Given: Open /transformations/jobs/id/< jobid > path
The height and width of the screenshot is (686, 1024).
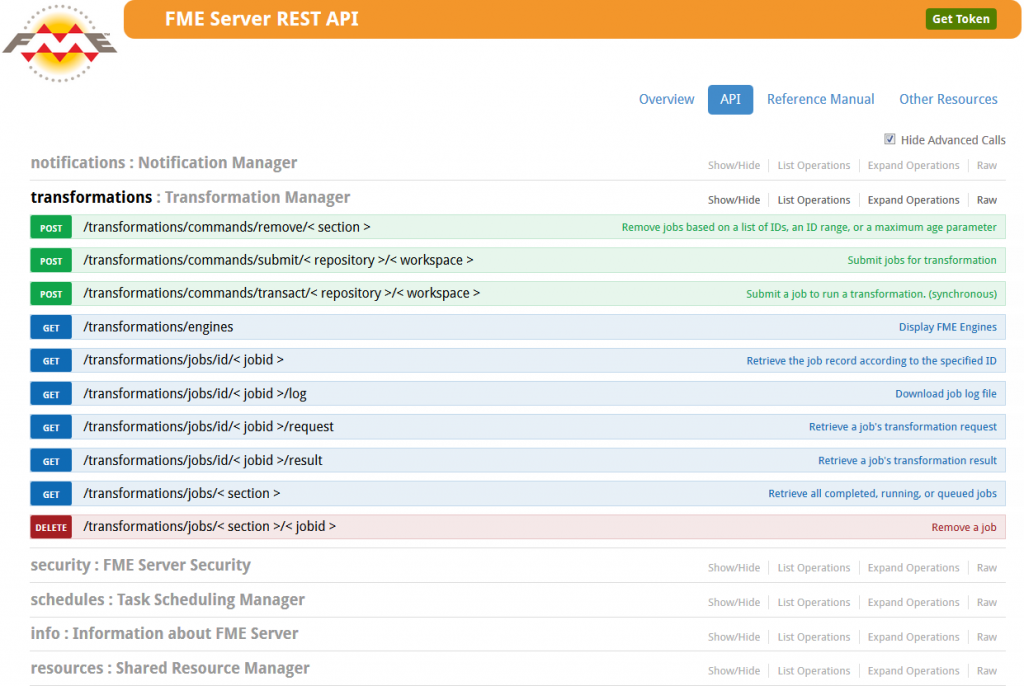Looking at the screenshot, I should click(x=184, y=360).
